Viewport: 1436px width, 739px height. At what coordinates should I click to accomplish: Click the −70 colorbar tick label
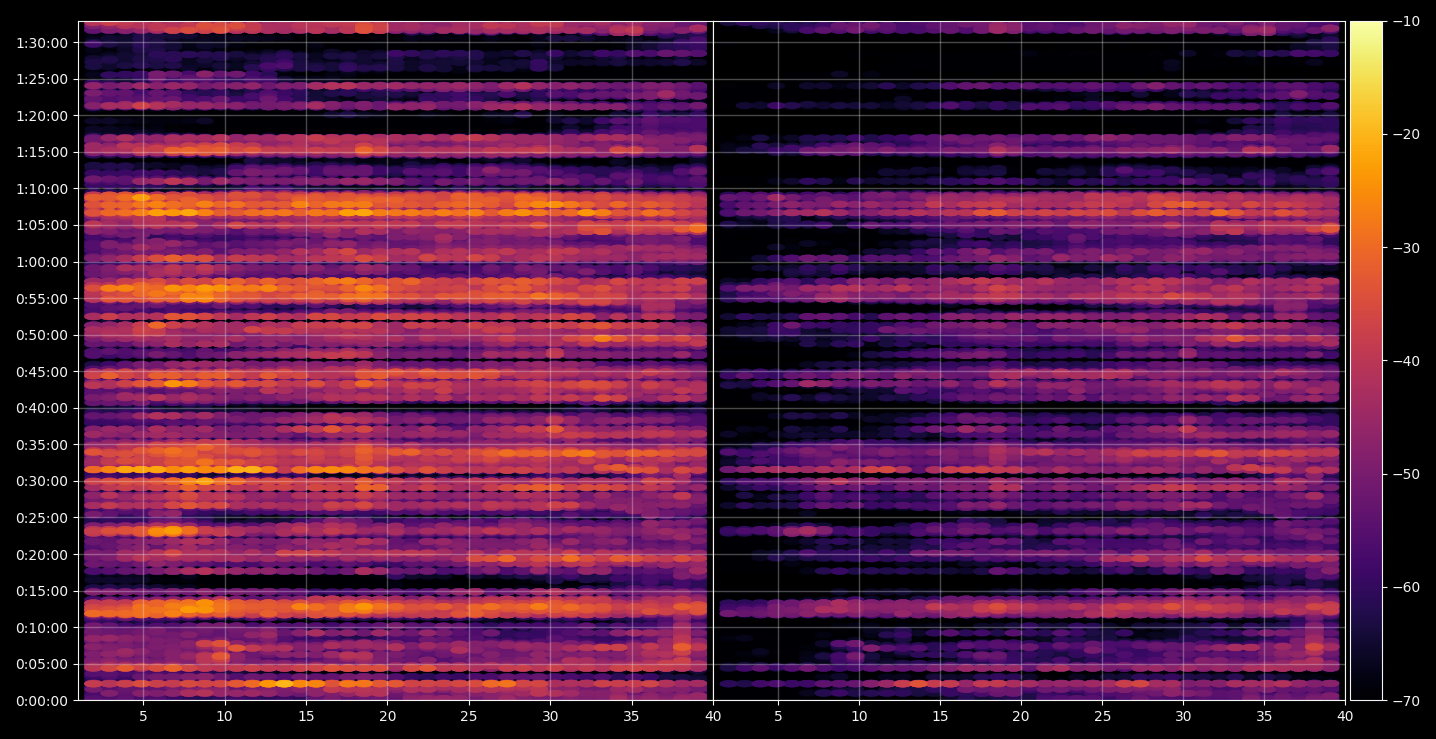(1405, 701)
